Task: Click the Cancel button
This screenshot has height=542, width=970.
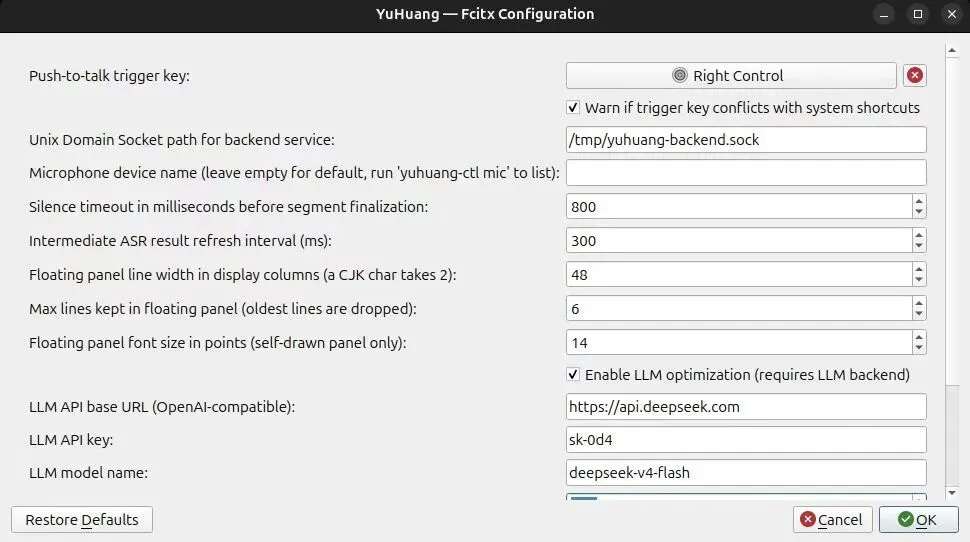Action: [x=833, y=520]
